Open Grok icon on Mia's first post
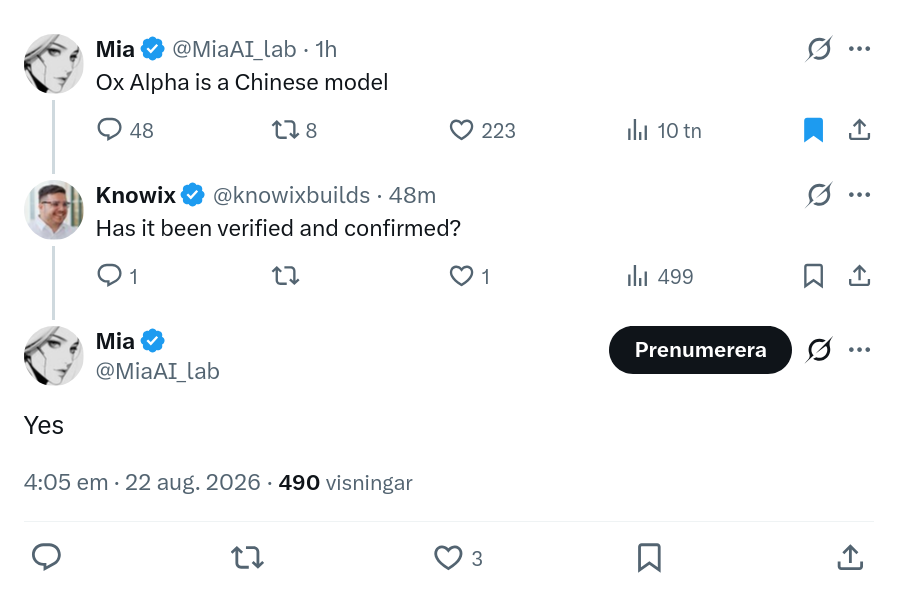 819,49
